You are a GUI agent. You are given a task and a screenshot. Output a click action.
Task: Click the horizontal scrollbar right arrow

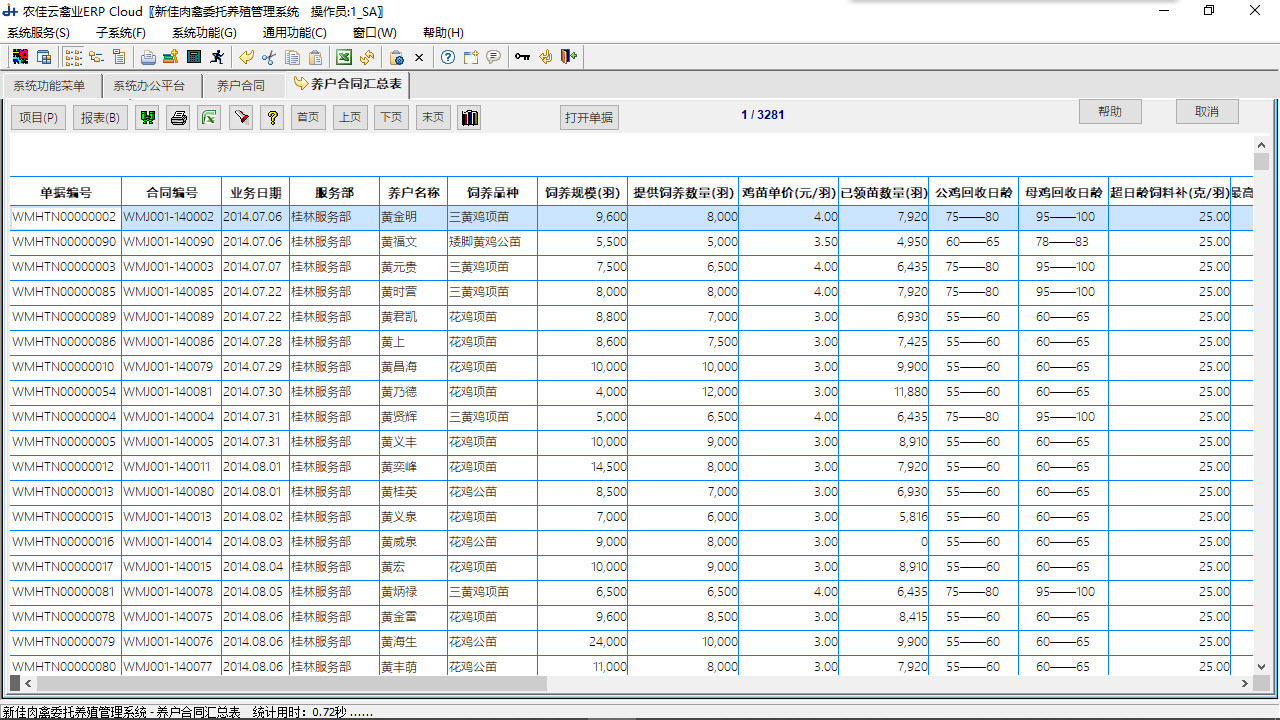click(1244, 685)
